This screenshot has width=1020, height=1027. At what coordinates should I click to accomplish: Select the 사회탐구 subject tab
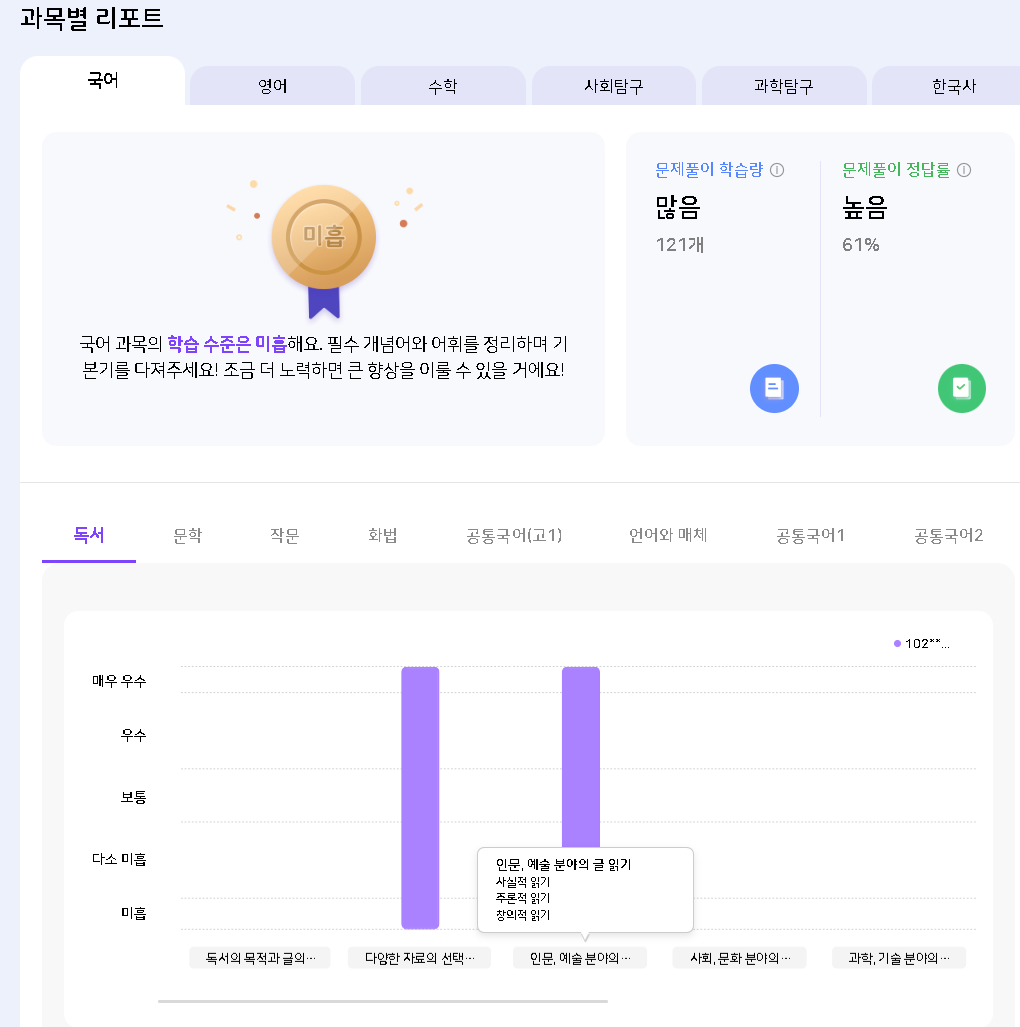(613, 86)
